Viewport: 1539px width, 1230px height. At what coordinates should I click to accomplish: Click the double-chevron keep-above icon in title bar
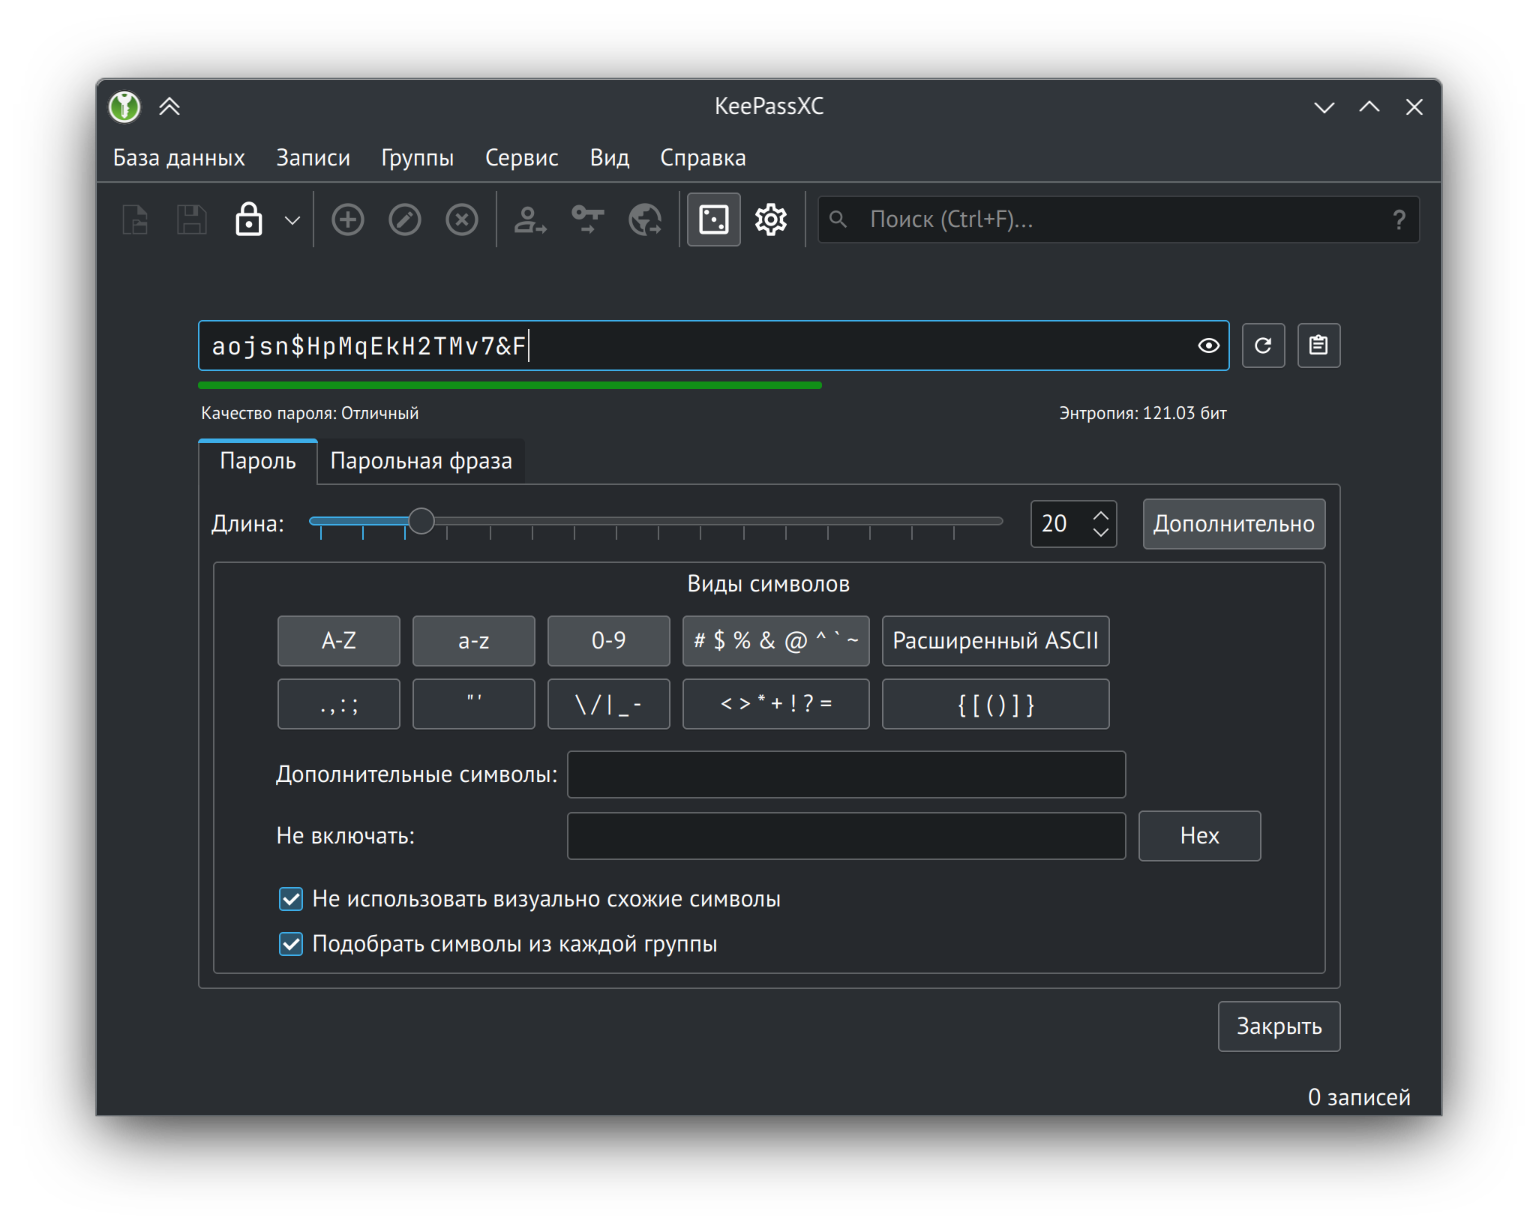pyautogui.click(x=170, y=106)
